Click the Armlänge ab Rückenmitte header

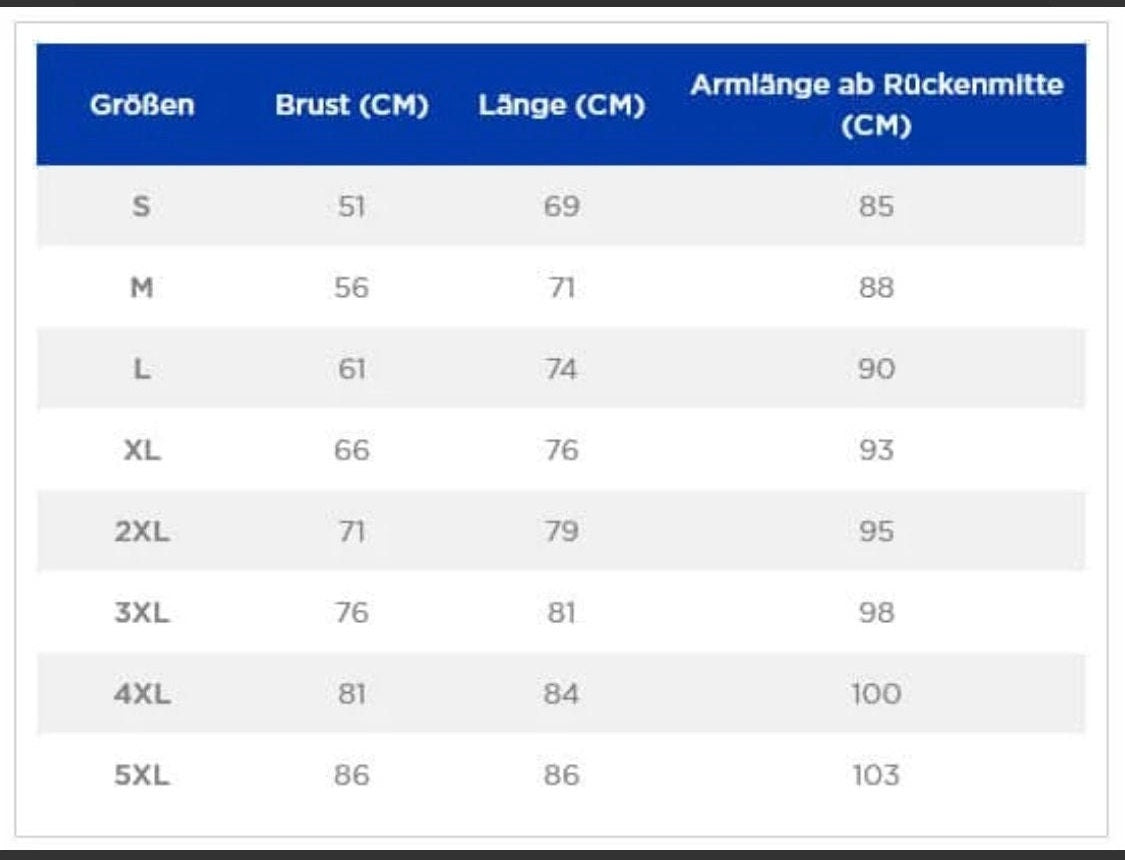(x=877, y=105)
